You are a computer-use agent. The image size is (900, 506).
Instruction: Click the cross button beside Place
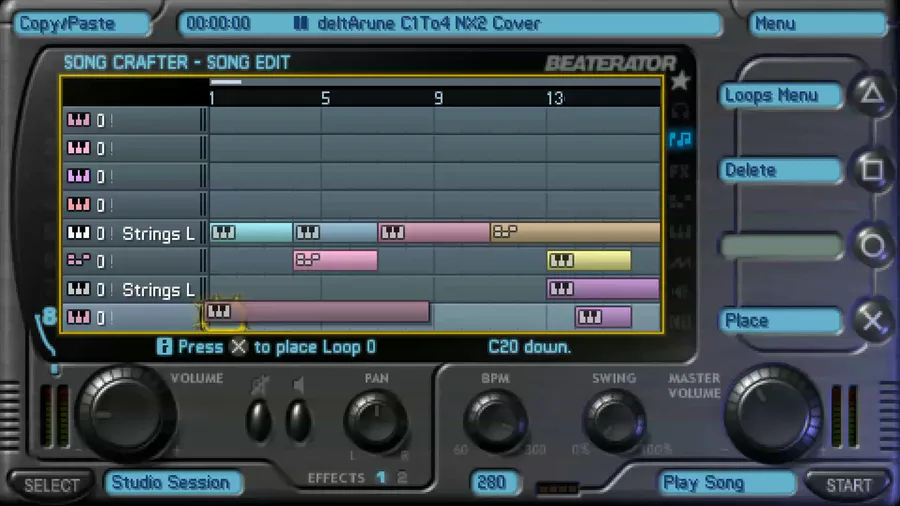[872, 321]
